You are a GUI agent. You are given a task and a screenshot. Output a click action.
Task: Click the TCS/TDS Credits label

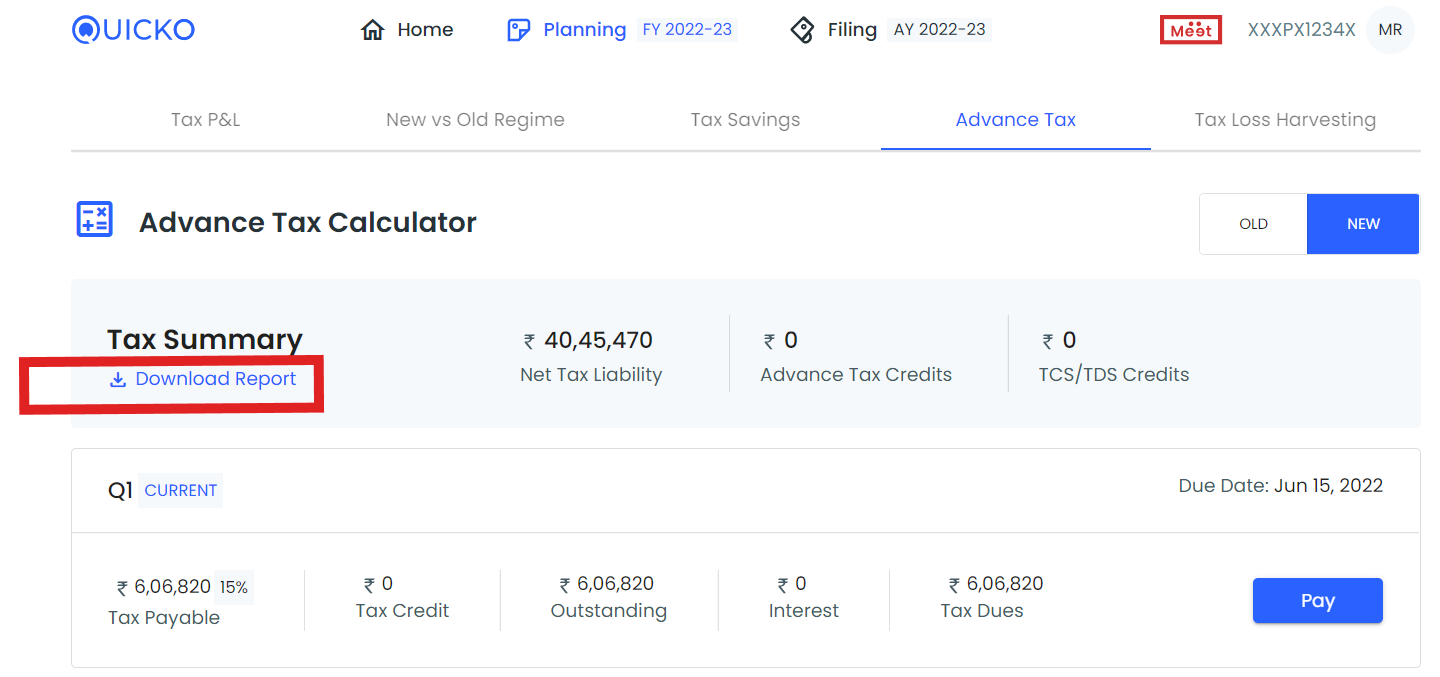1114,375
